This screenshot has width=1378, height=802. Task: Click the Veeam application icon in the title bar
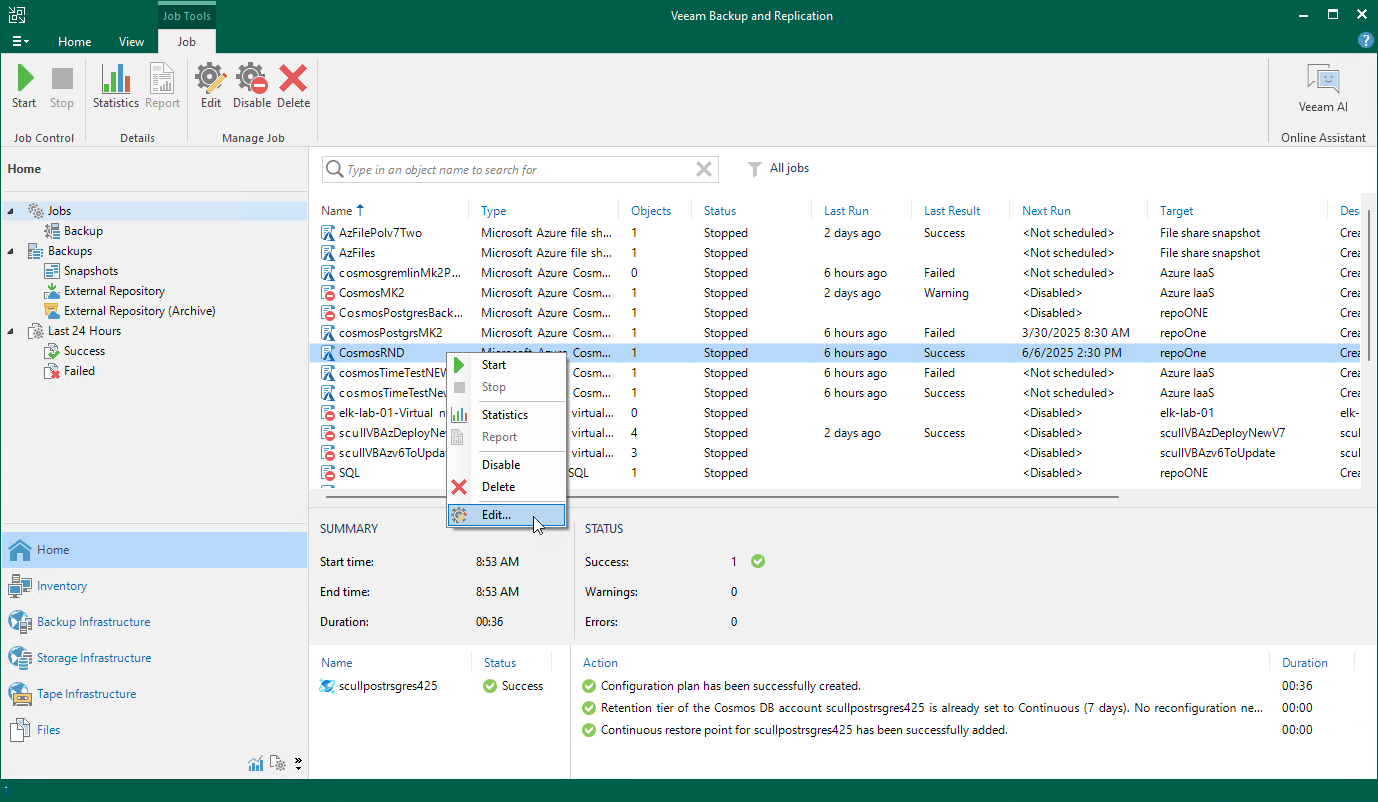click(x=17, y=15)
